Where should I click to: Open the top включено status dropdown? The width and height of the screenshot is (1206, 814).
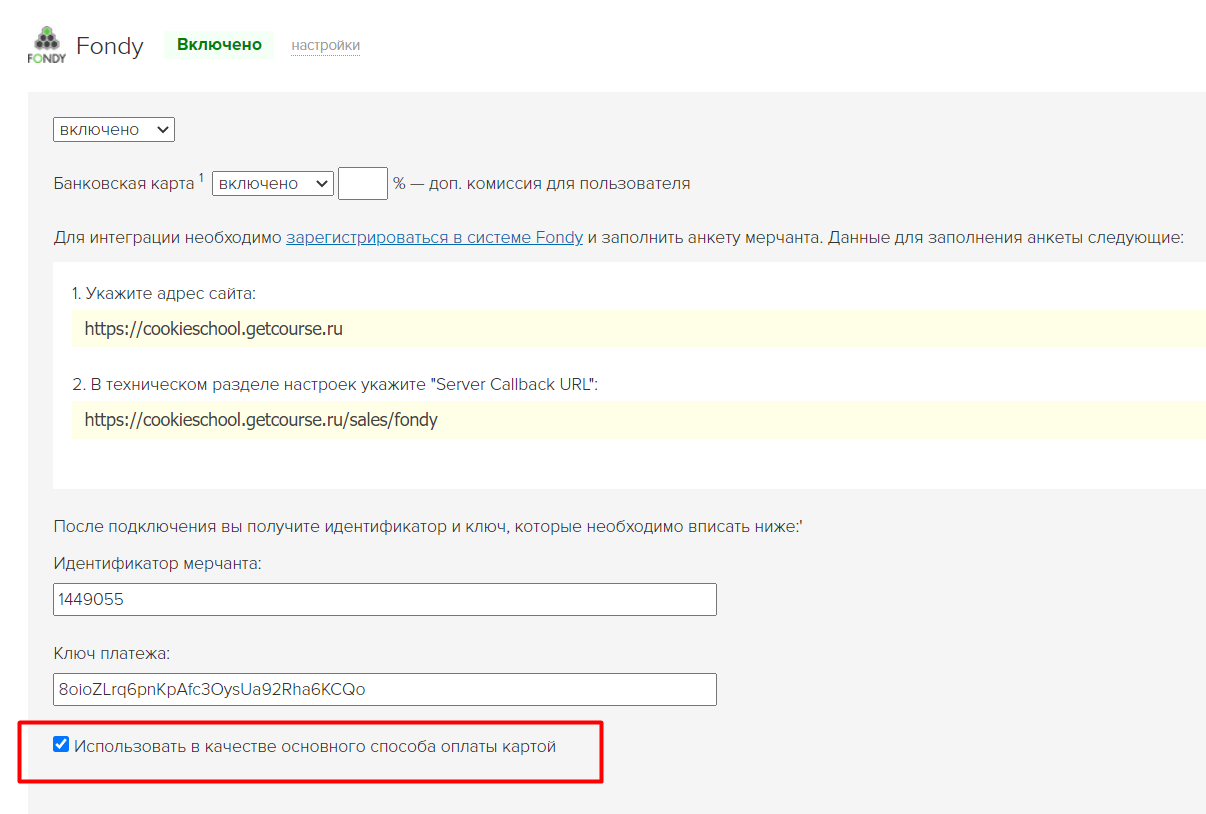(x=114, y=130)
